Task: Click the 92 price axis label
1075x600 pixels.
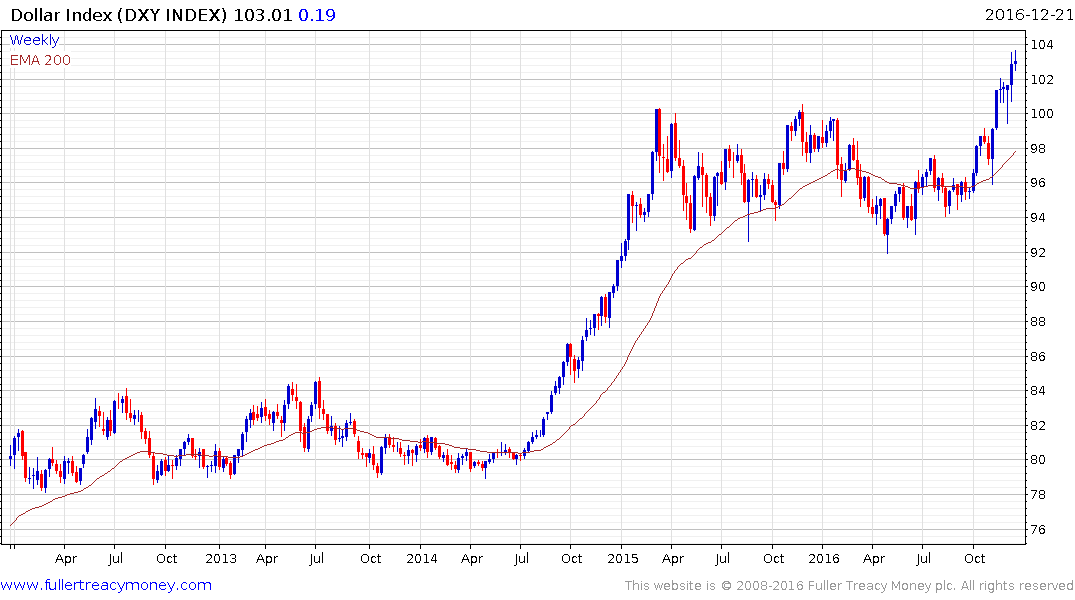Action: point(1038,252)
